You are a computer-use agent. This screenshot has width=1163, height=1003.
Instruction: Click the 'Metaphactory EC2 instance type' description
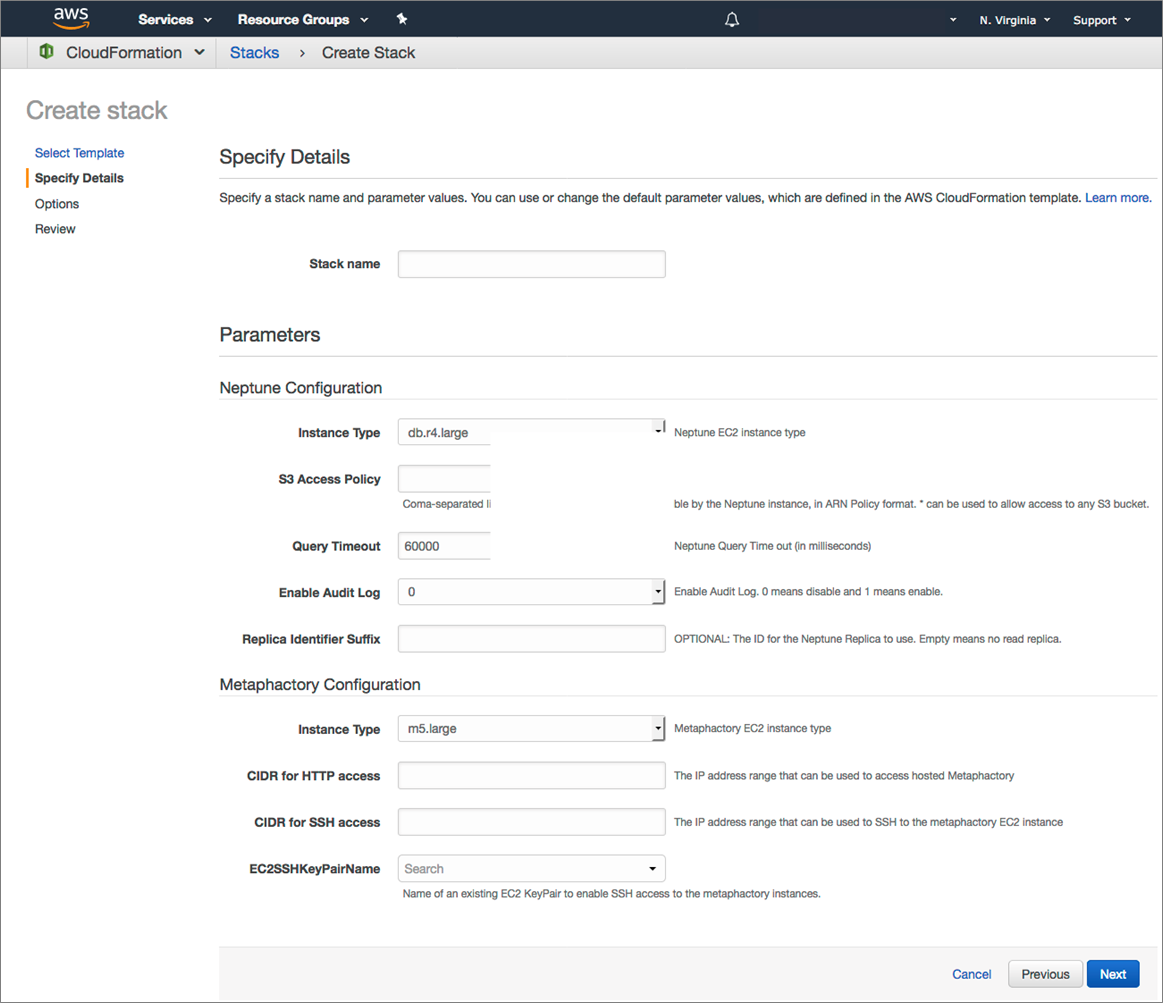pos(752,729)
